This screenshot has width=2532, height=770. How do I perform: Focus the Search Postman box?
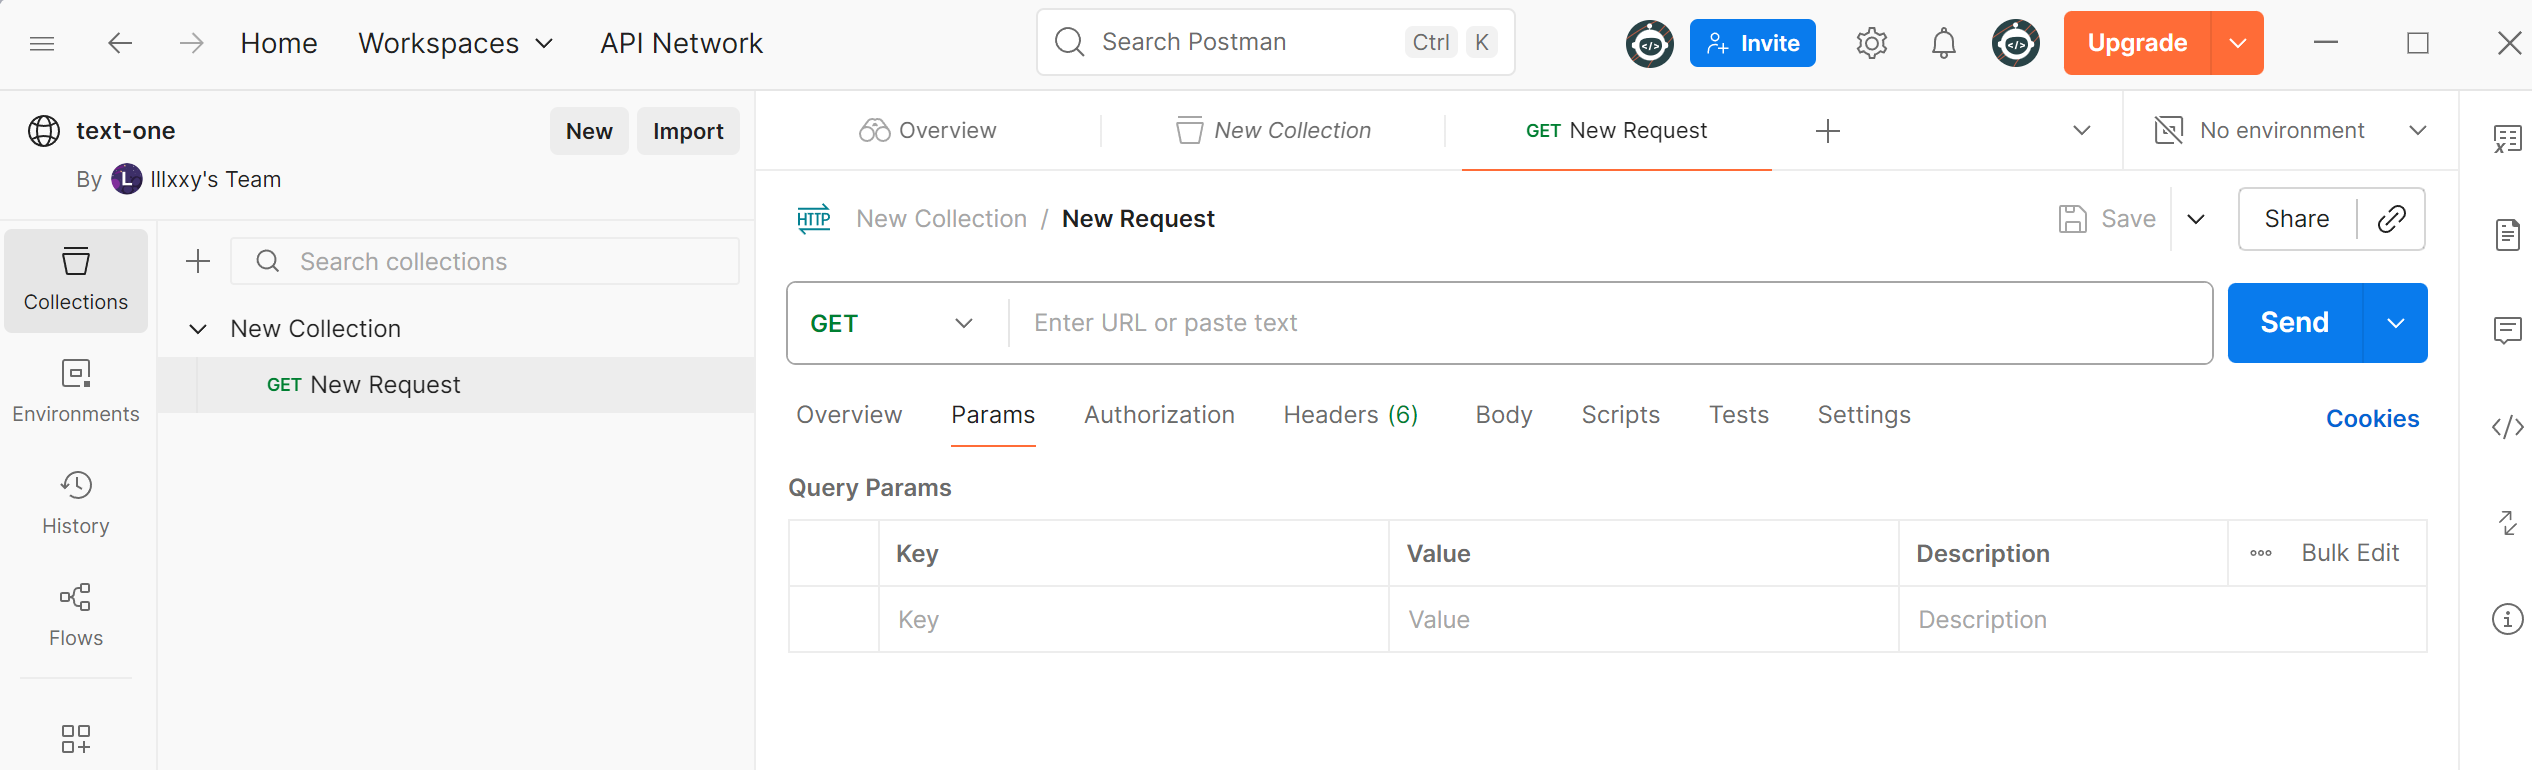(1275, 42)
